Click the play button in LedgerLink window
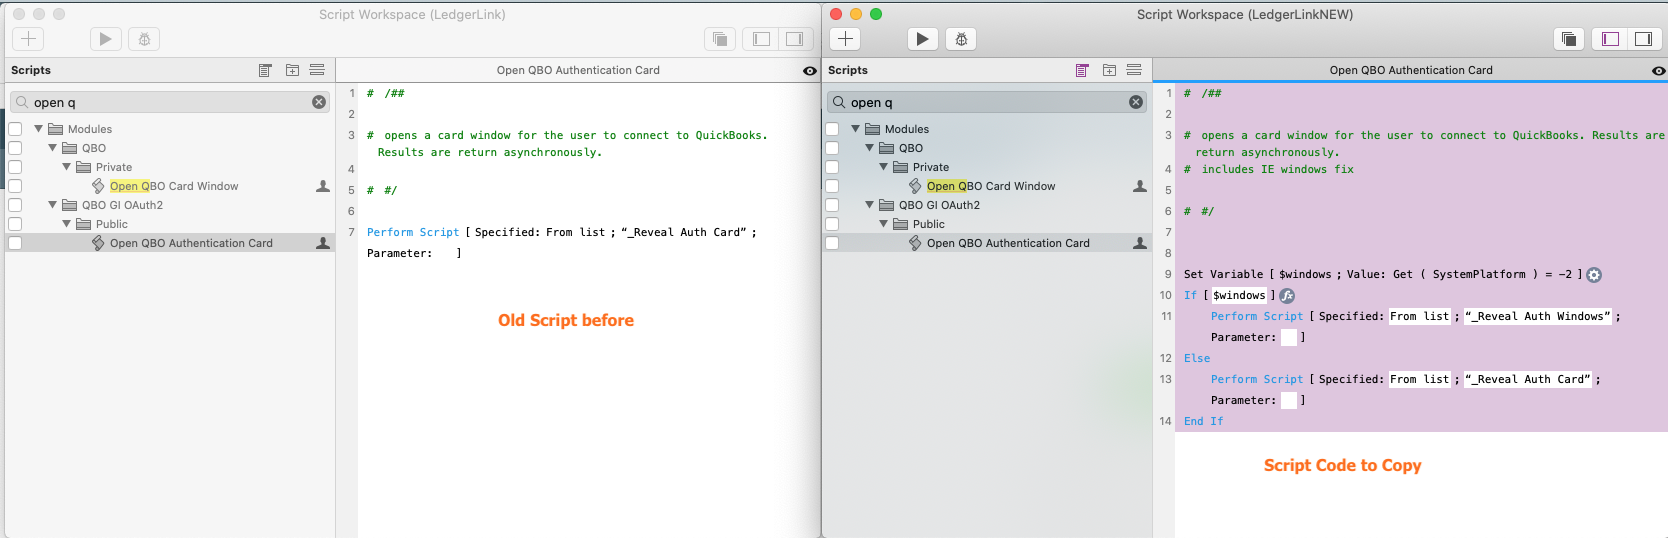Screen dimensions: 1668x538 click(105, 39)
